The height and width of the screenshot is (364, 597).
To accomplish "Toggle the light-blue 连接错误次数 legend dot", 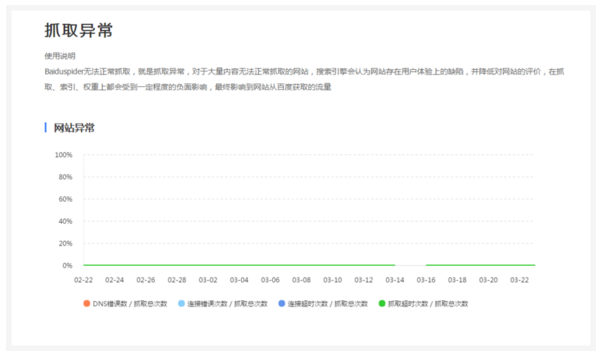I will (x=182, y=303).
